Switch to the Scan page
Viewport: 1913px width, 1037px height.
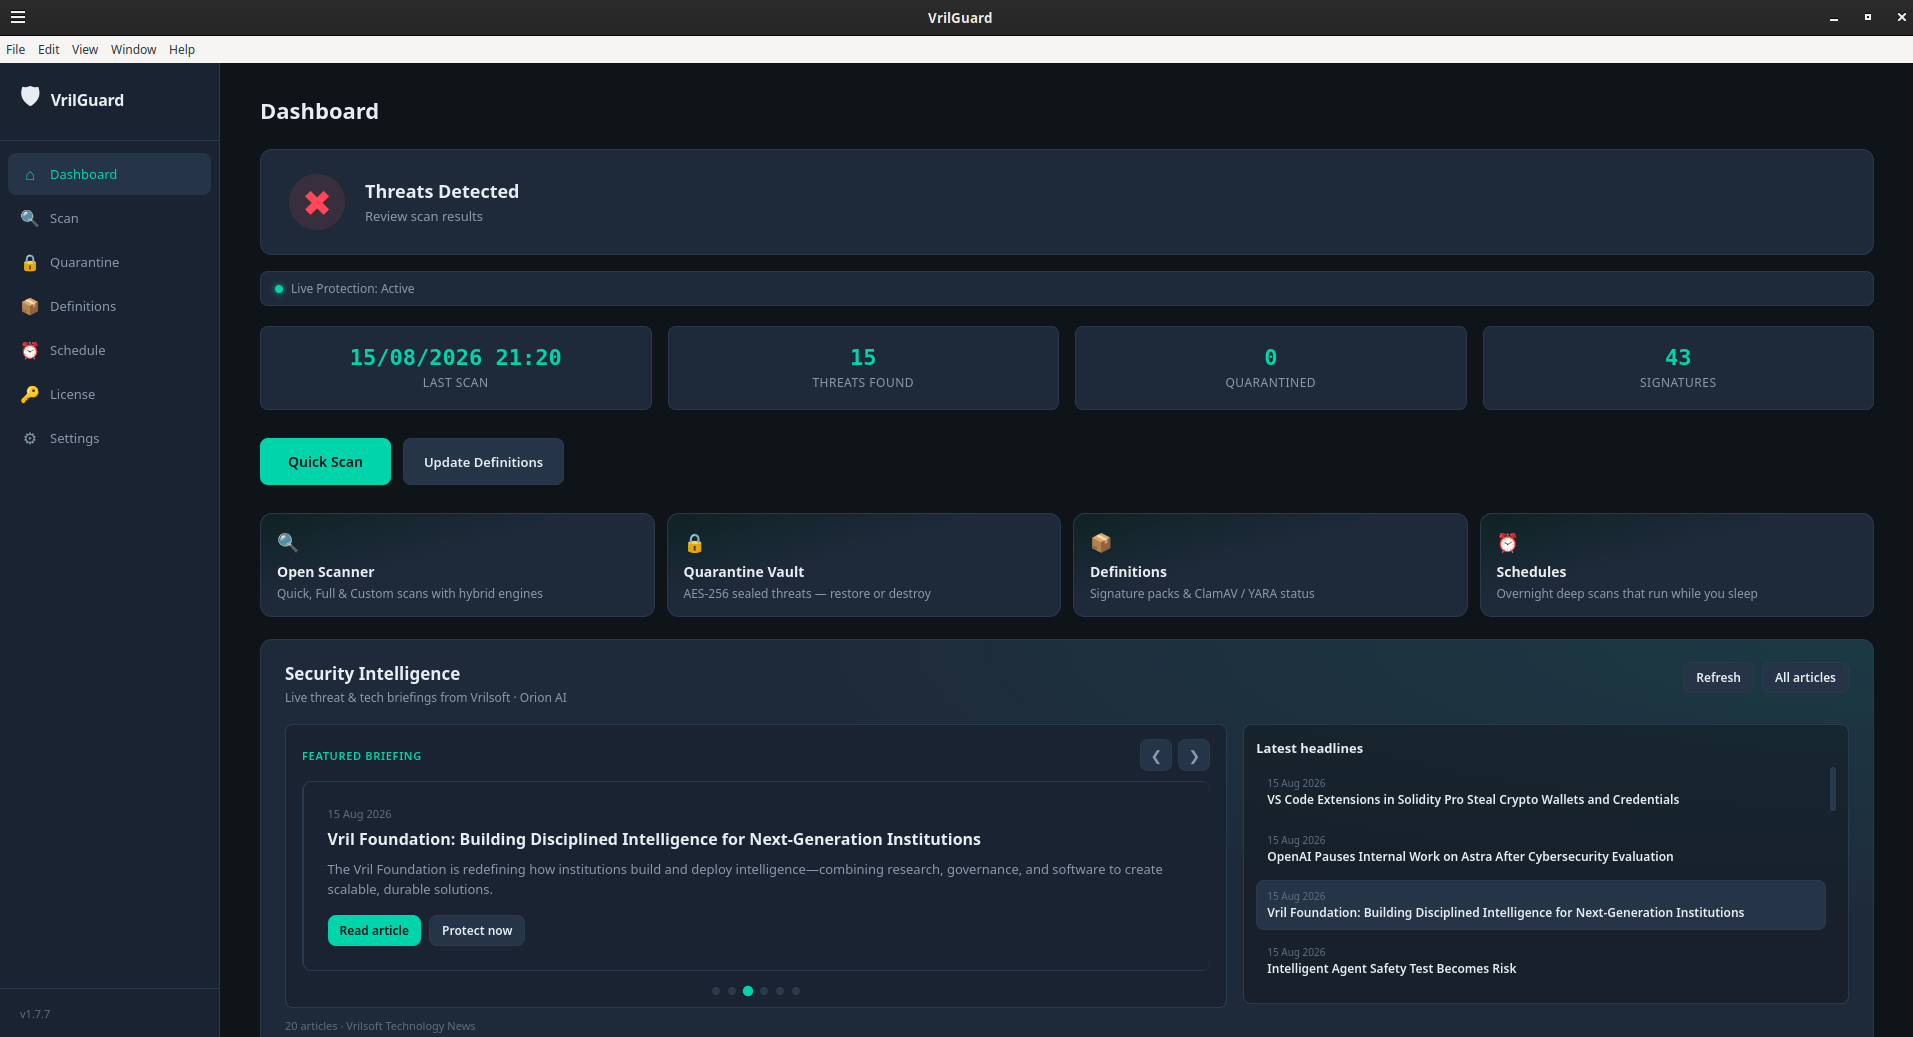coord(109,218)
